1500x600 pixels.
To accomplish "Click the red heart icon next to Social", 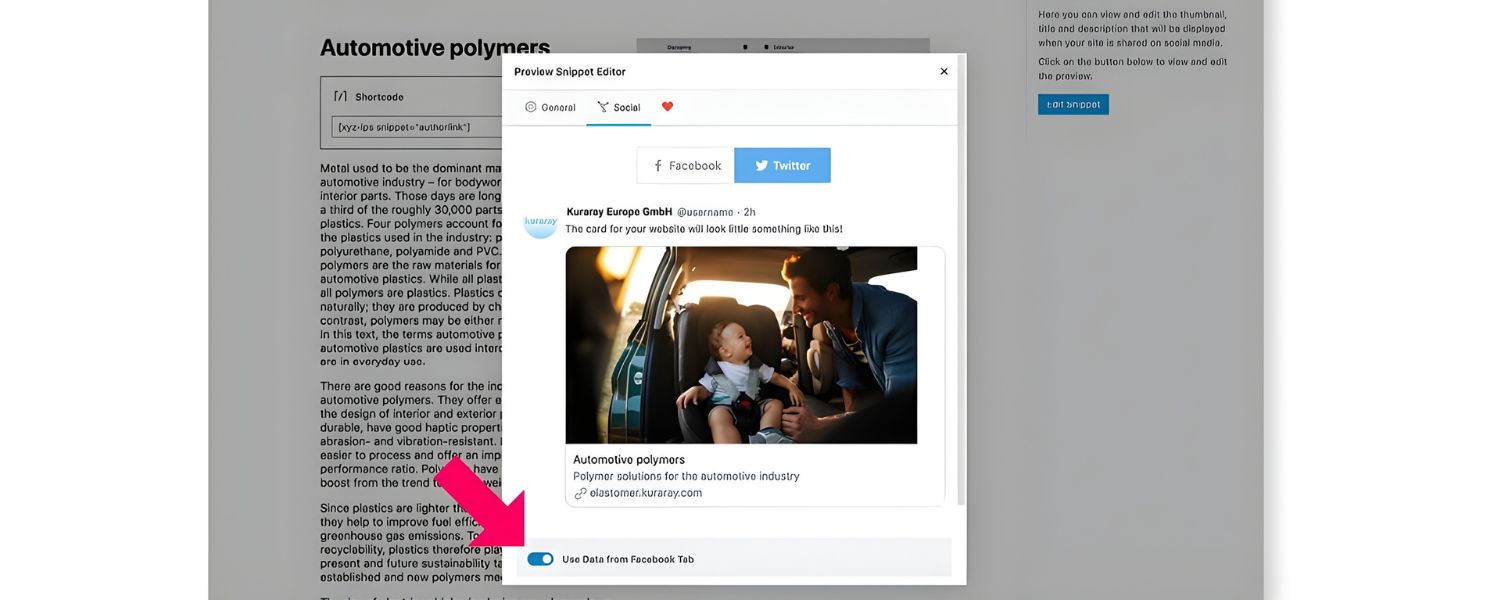I will pos(667,107).
